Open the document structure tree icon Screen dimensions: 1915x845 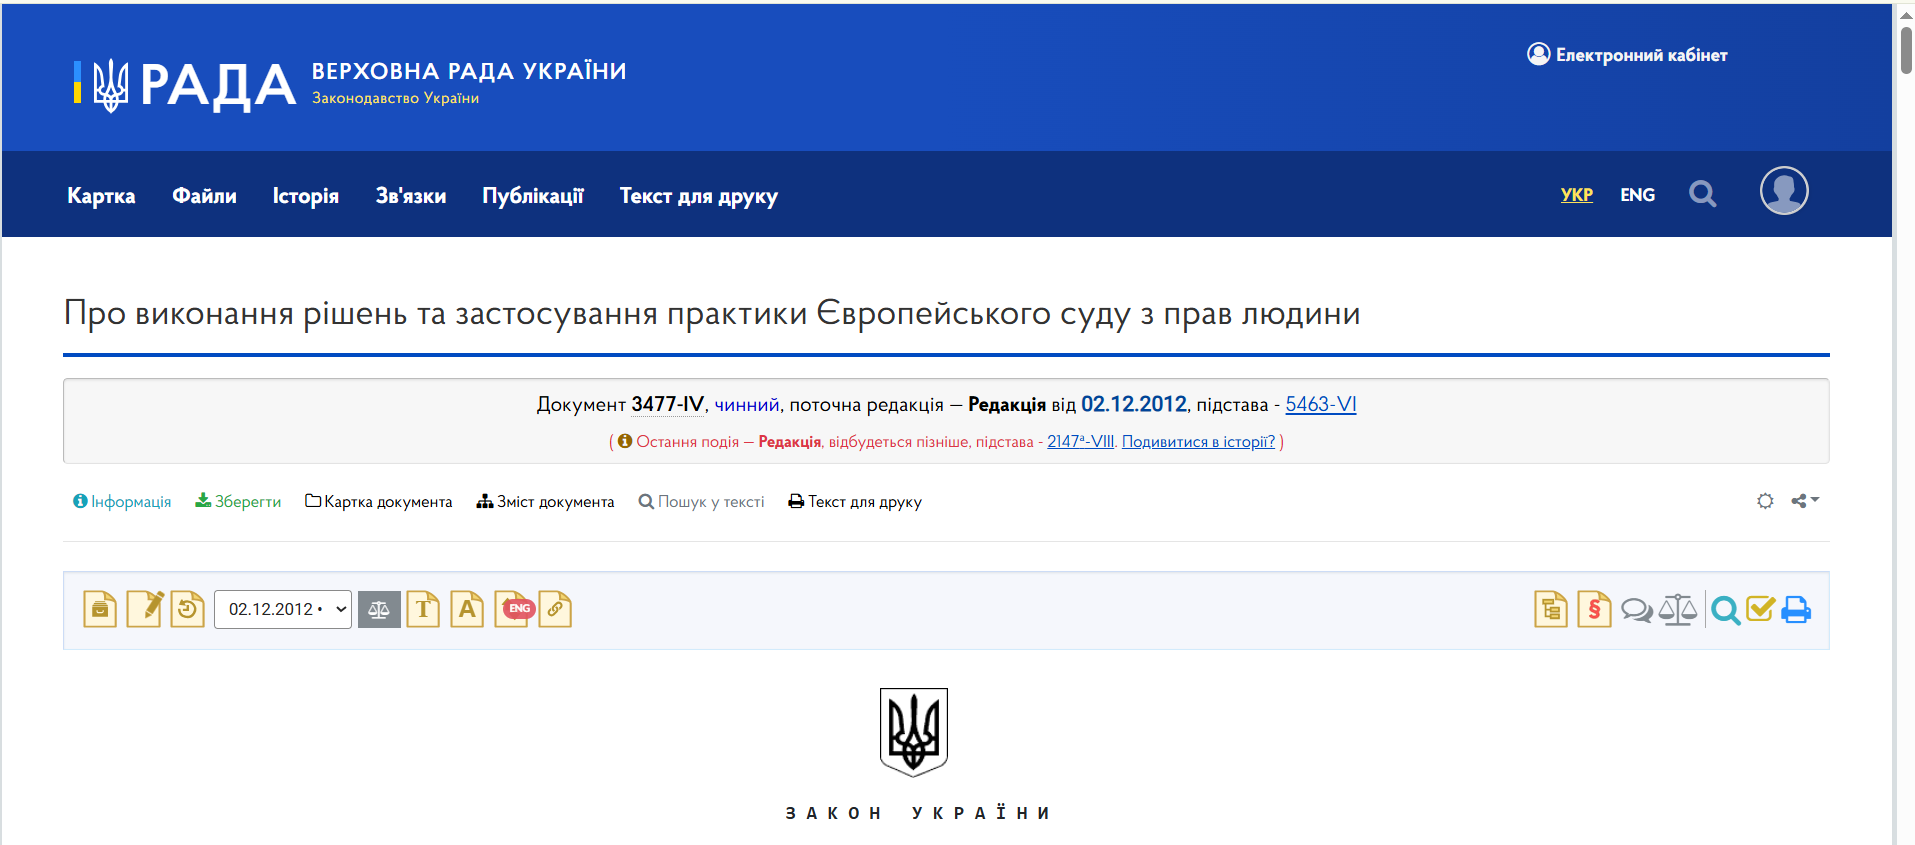[1551, 609]
